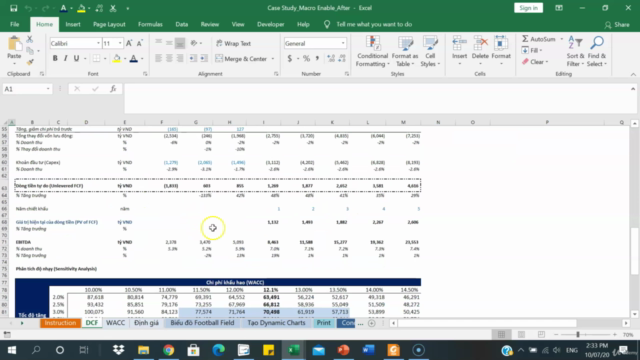Save the workbook with the save icon
The width and height of the screenshot is (640, 360).
coord(13,8)
